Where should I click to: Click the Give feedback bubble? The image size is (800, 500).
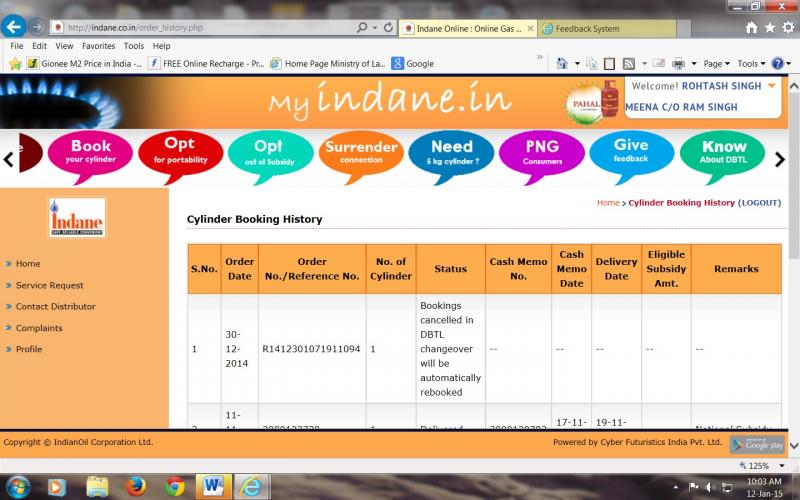632,156
